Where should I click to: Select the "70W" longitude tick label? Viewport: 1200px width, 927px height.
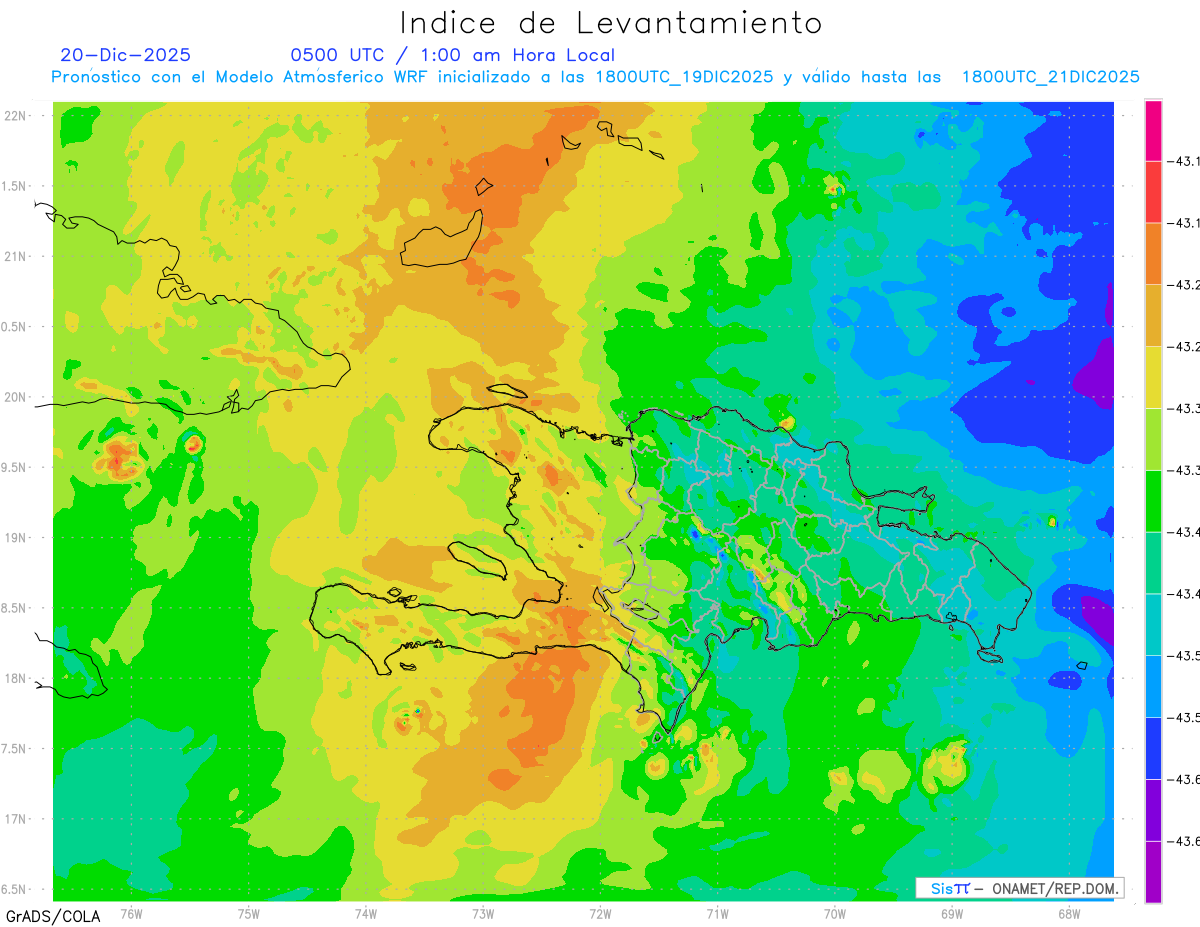(x=835, y=914)
